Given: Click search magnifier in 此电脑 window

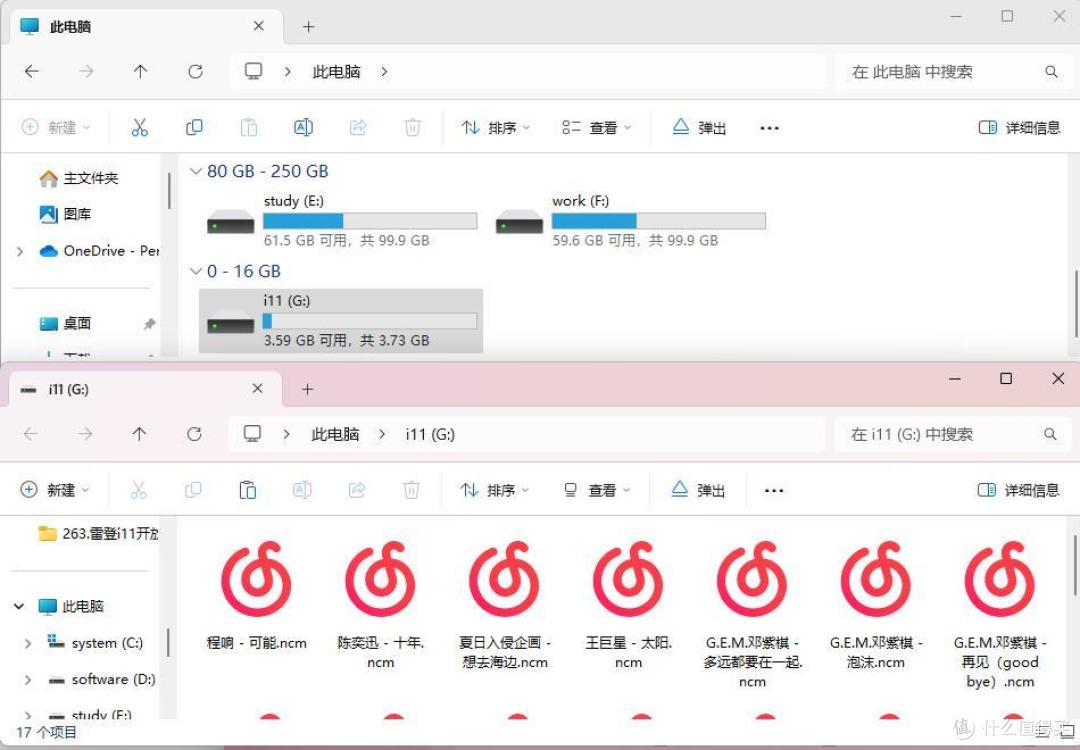Looking at the screenshot, I should (x=1051, y=72).
